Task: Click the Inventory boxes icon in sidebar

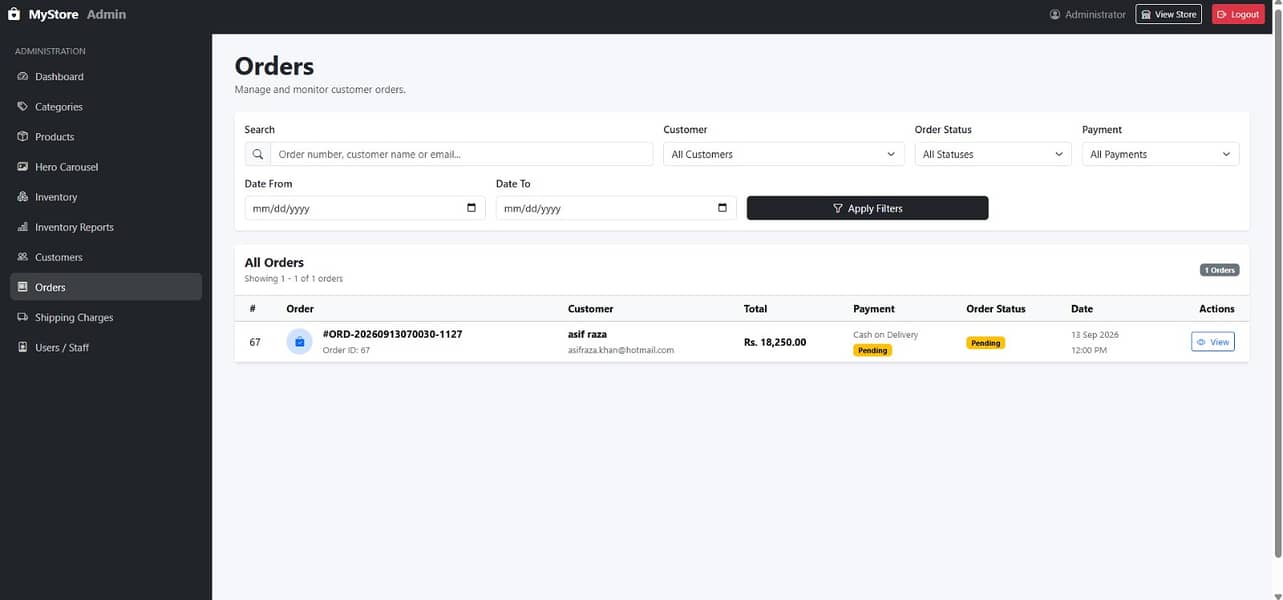Action: (23, 197)
